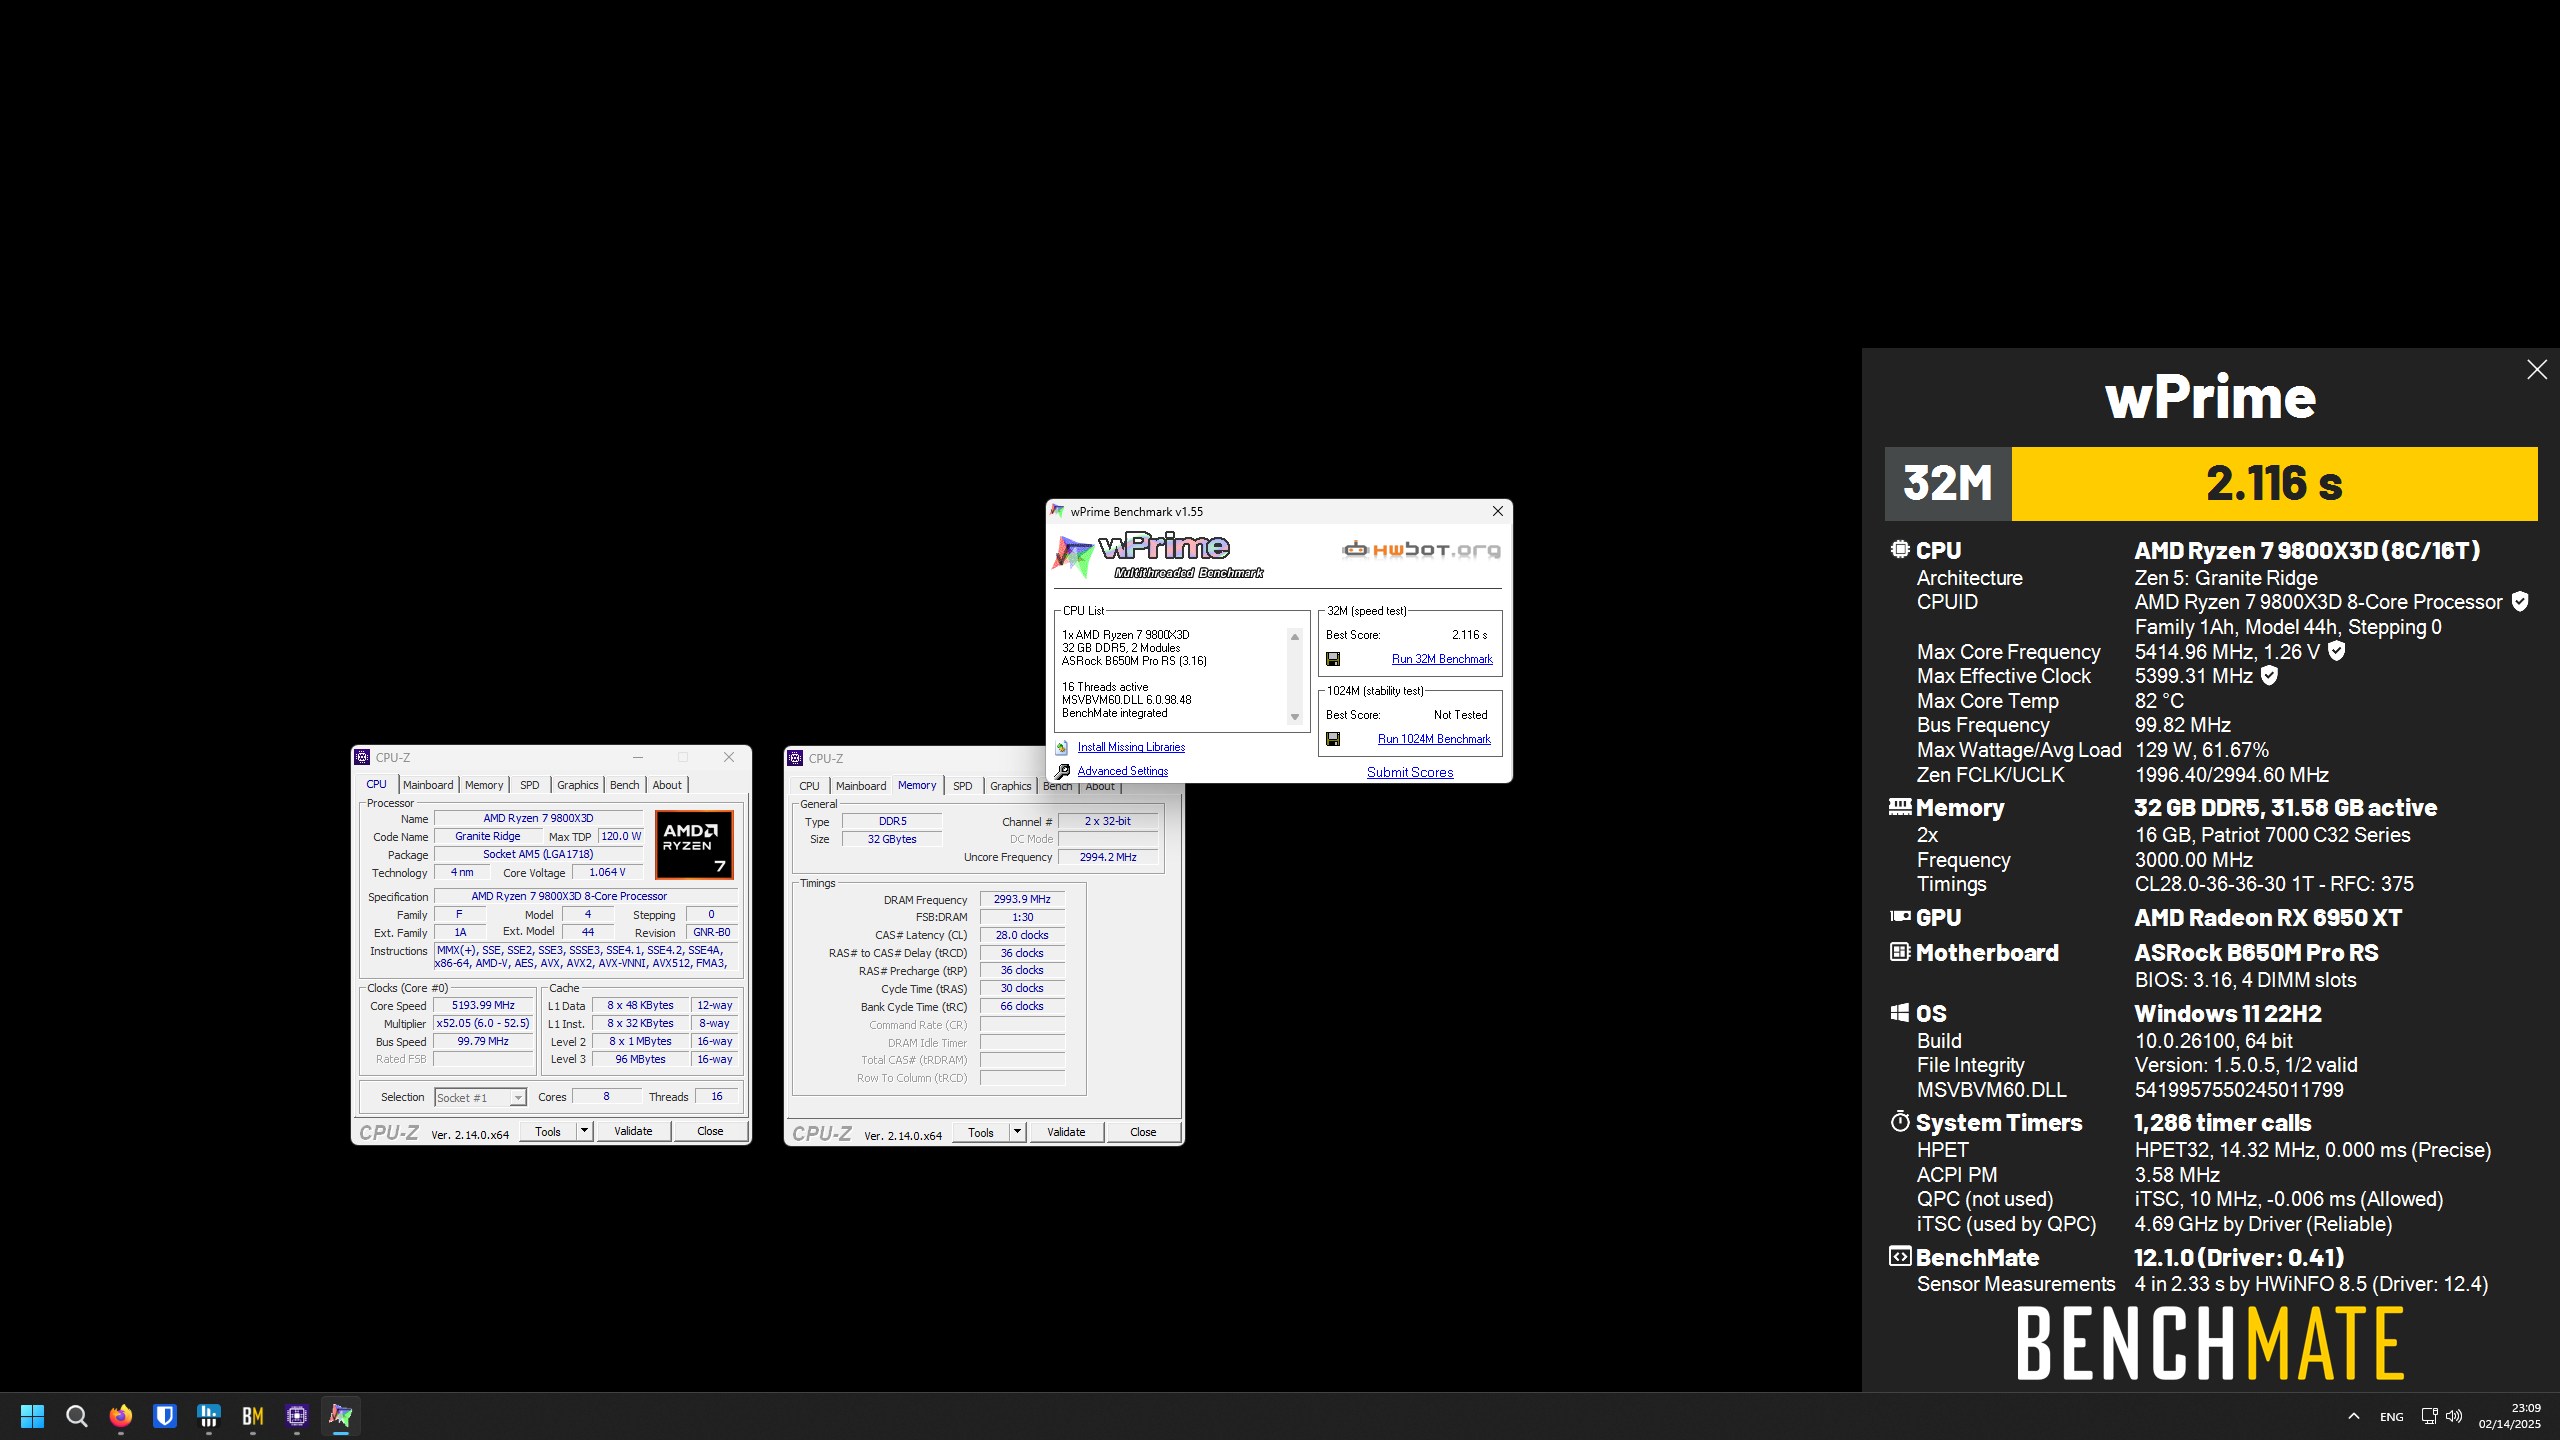Click the save icon under 32M speed test
The height and width of the screenshot is (1440, 2560).
(x=1333, y=660)
